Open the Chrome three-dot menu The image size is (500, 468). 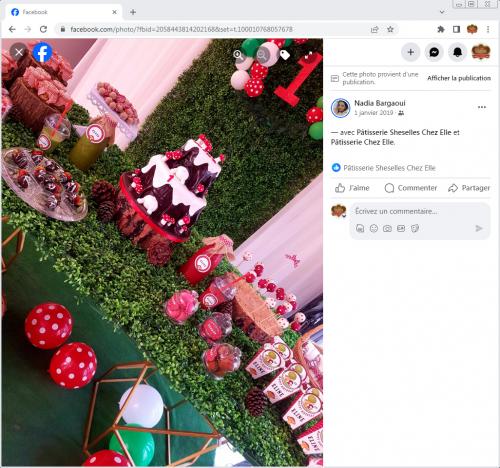coord(488,29)
